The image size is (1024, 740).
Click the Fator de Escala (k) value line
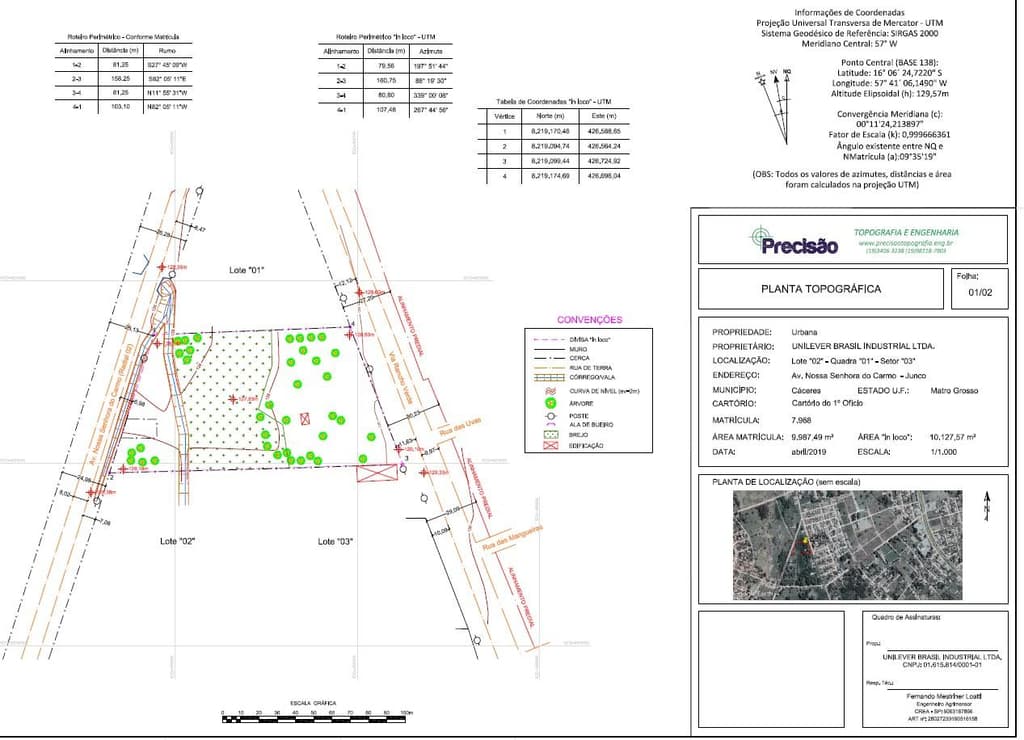pos(889,135)
